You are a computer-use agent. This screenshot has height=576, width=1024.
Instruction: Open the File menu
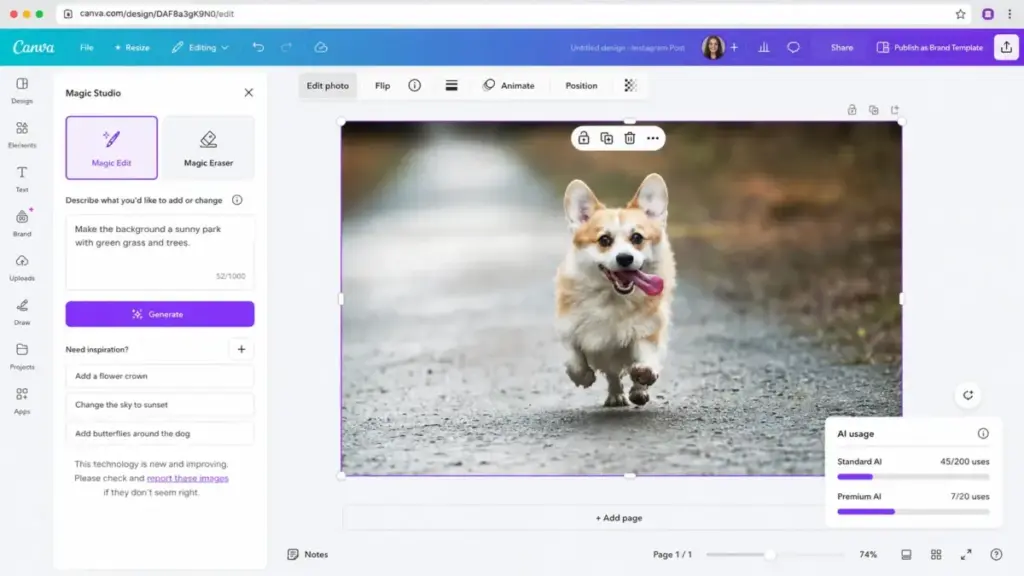pos(86,47)
